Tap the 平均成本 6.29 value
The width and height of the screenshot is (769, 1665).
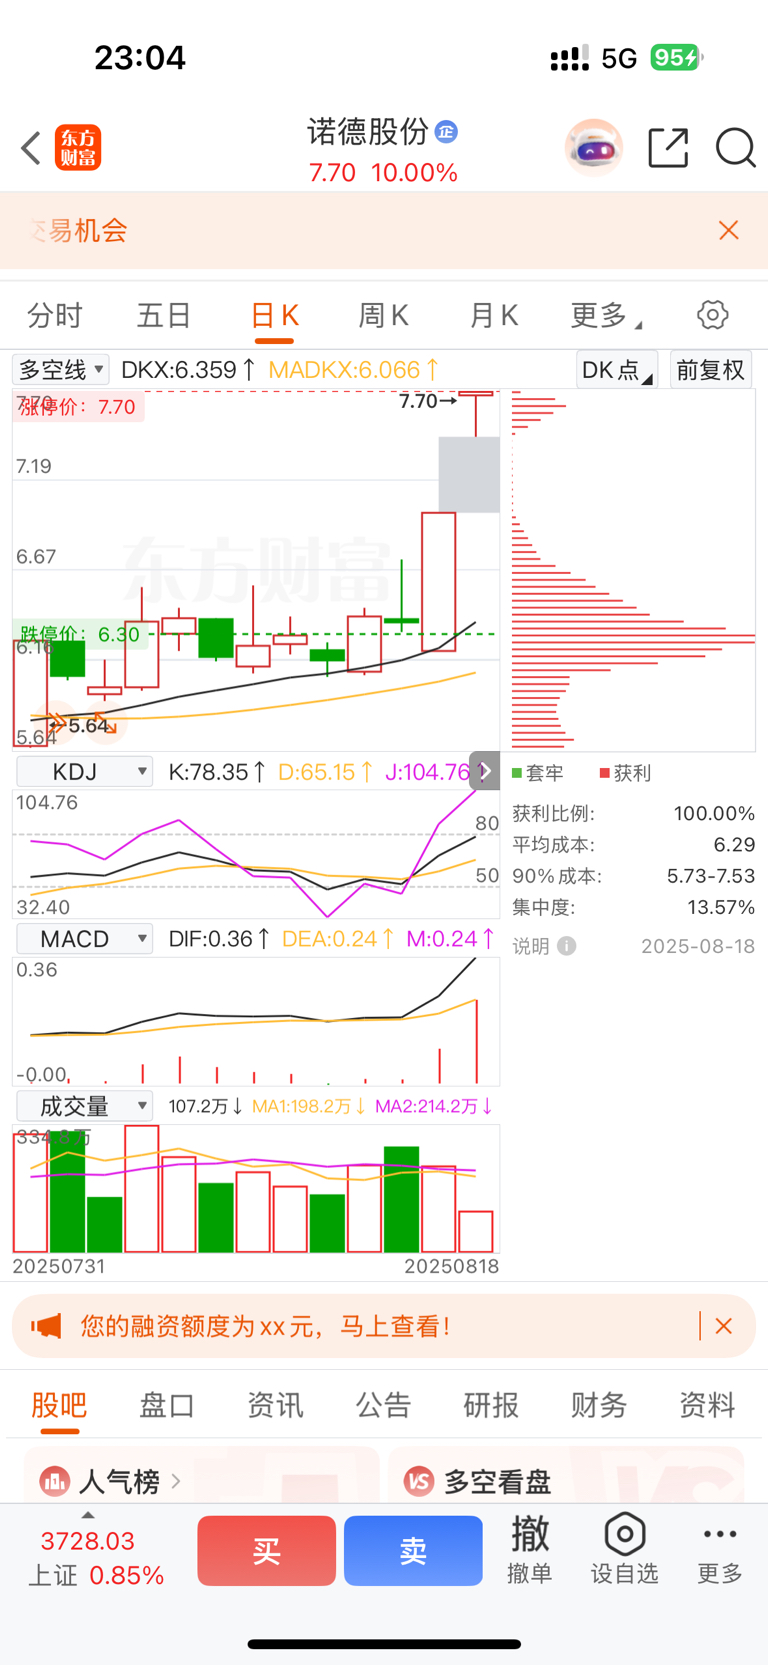(x=735, y=845)
